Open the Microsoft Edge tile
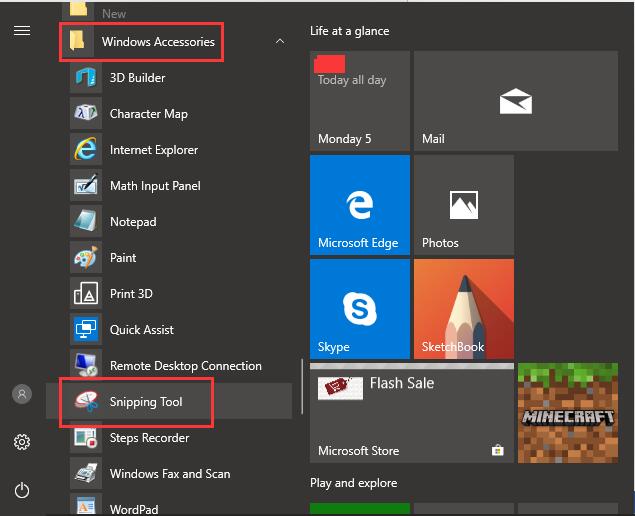This screenshot has height=516, width=635. (360, 205)
